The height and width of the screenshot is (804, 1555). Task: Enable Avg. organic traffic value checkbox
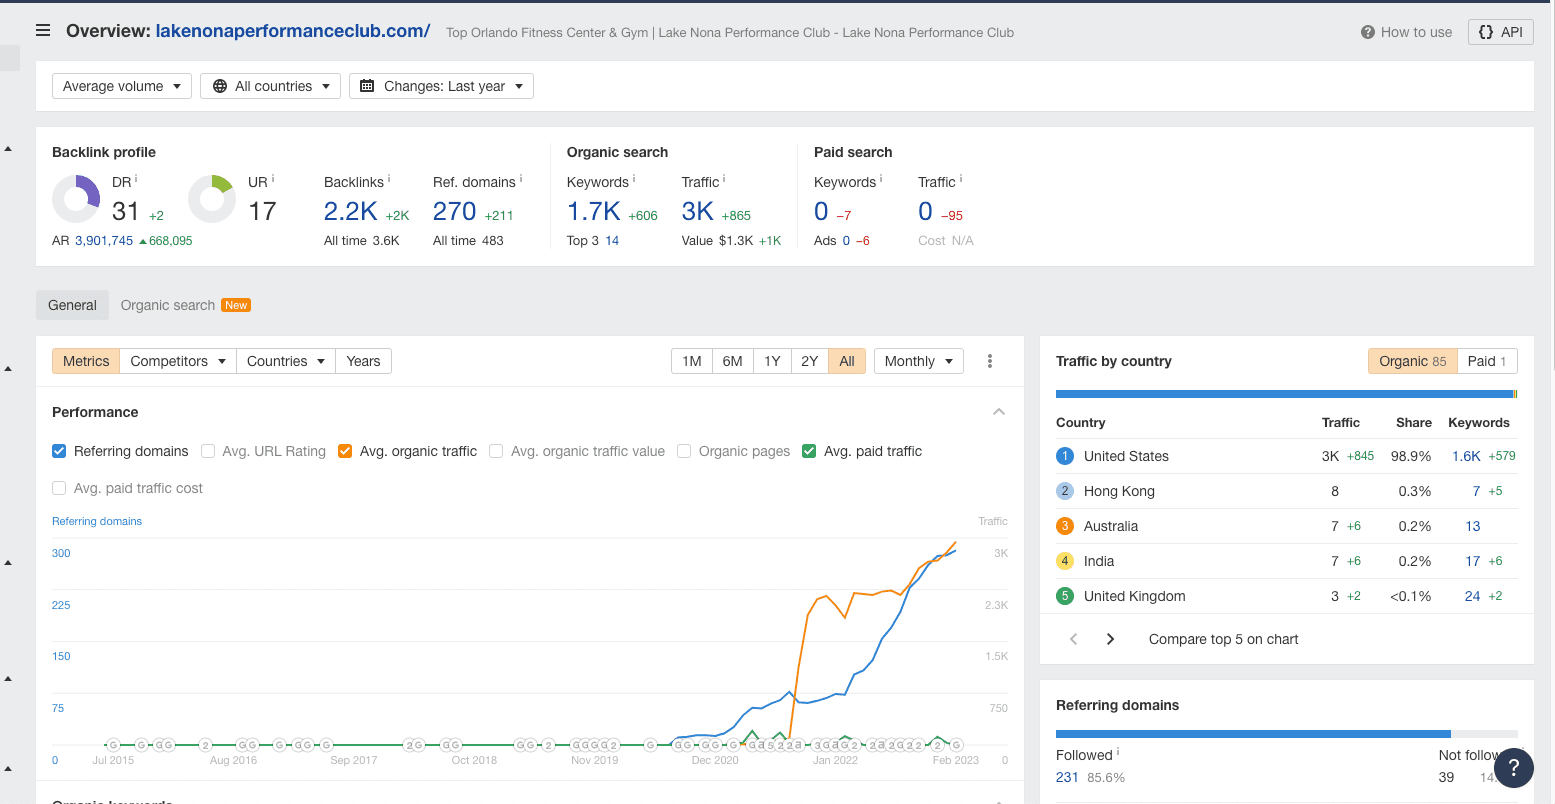click(x=496, y=451)
